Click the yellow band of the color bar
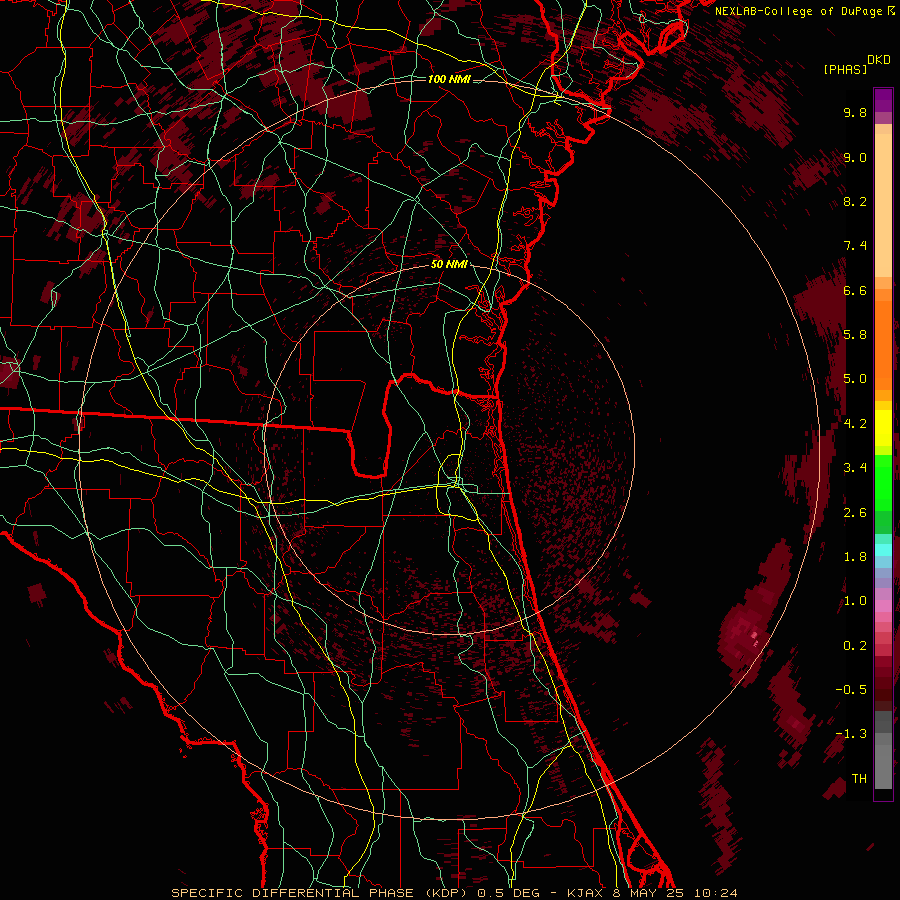Screen dimensions: 900x900 tap(883, 428)
